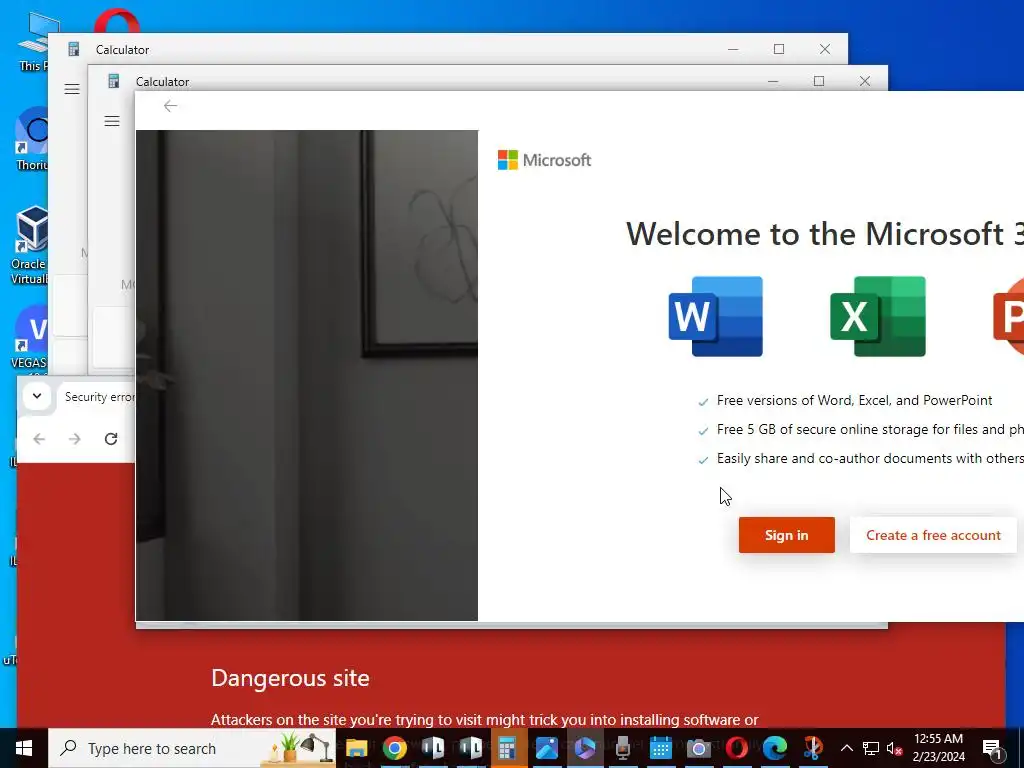Open Microsoft 365 taskbar icon
The image size is (1024, 768).
584,748
